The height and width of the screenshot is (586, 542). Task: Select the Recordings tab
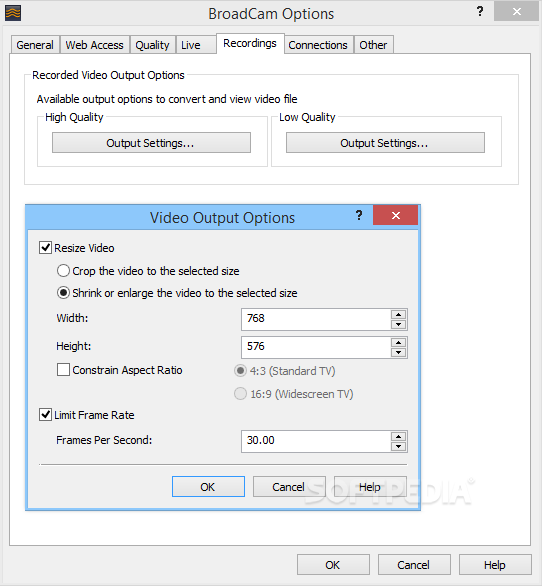(x=250, y=43)
